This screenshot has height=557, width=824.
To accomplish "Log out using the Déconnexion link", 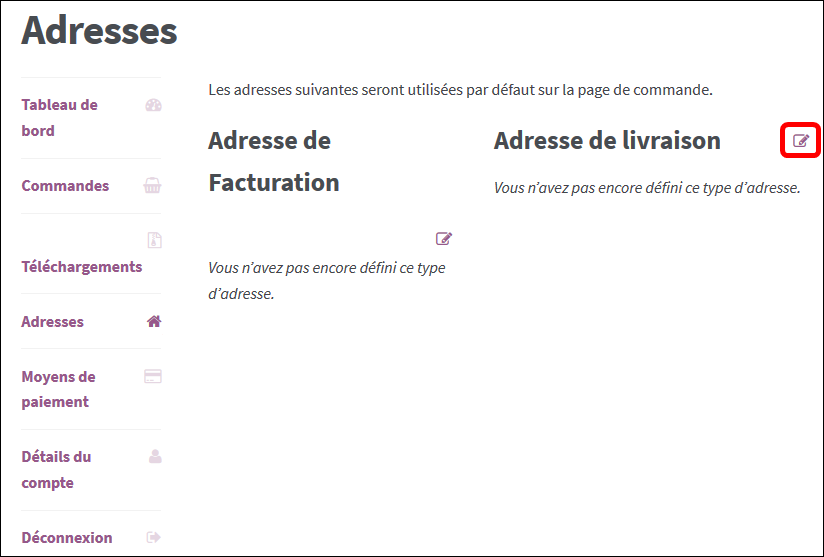I will (x=67, y=538).
